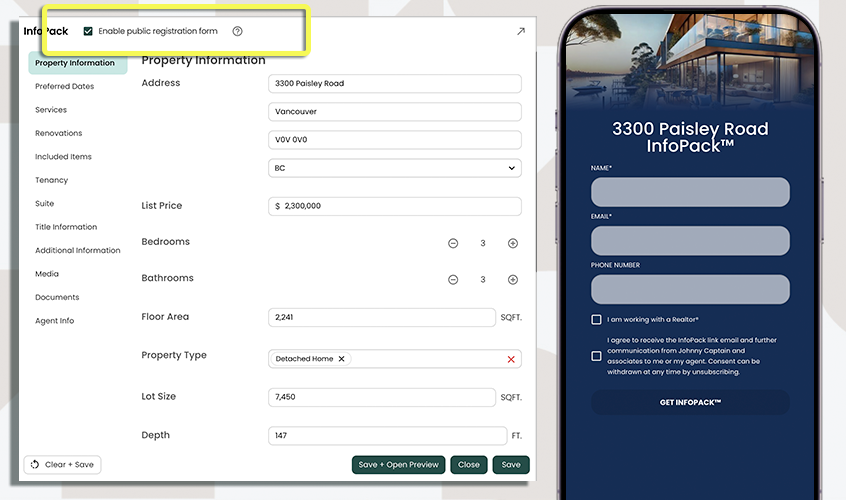The width and height of the screenshot is (846, 500).
Task: Click the help question mark icon
Action: click(x=237, y=31)
